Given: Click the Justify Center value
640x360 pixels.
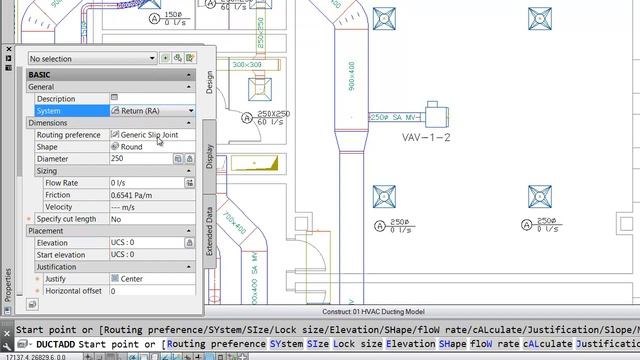Looking at the screenshot, I should [x=152, y=279].
